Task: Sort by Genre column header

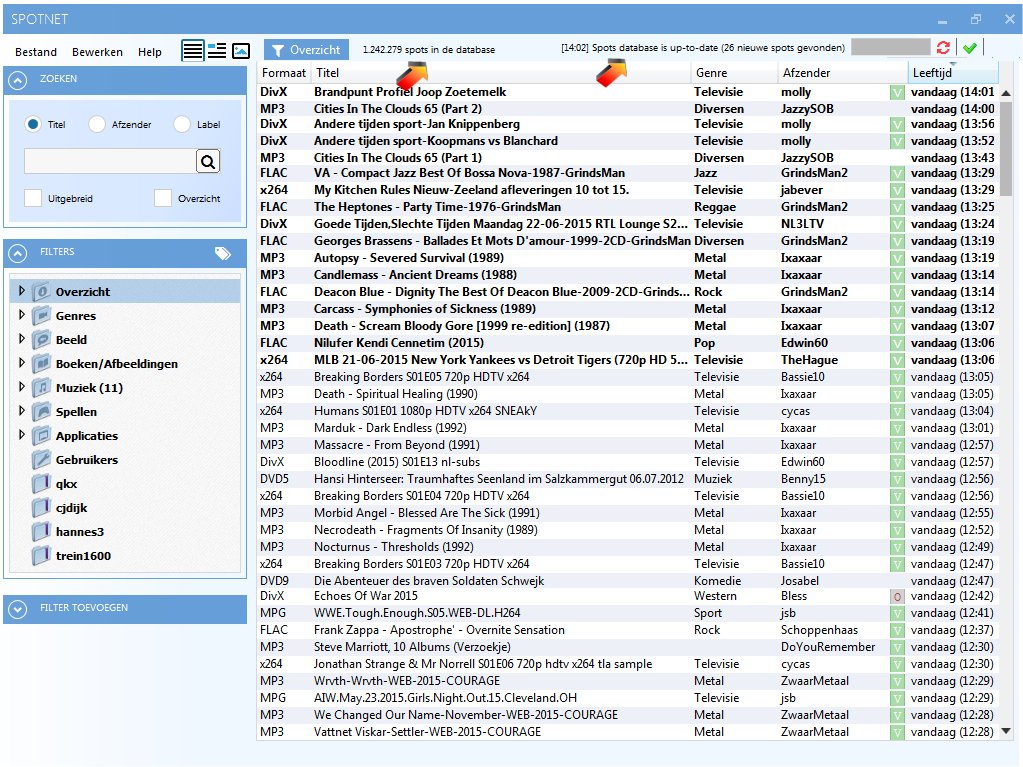Action: tap(735, 73)
